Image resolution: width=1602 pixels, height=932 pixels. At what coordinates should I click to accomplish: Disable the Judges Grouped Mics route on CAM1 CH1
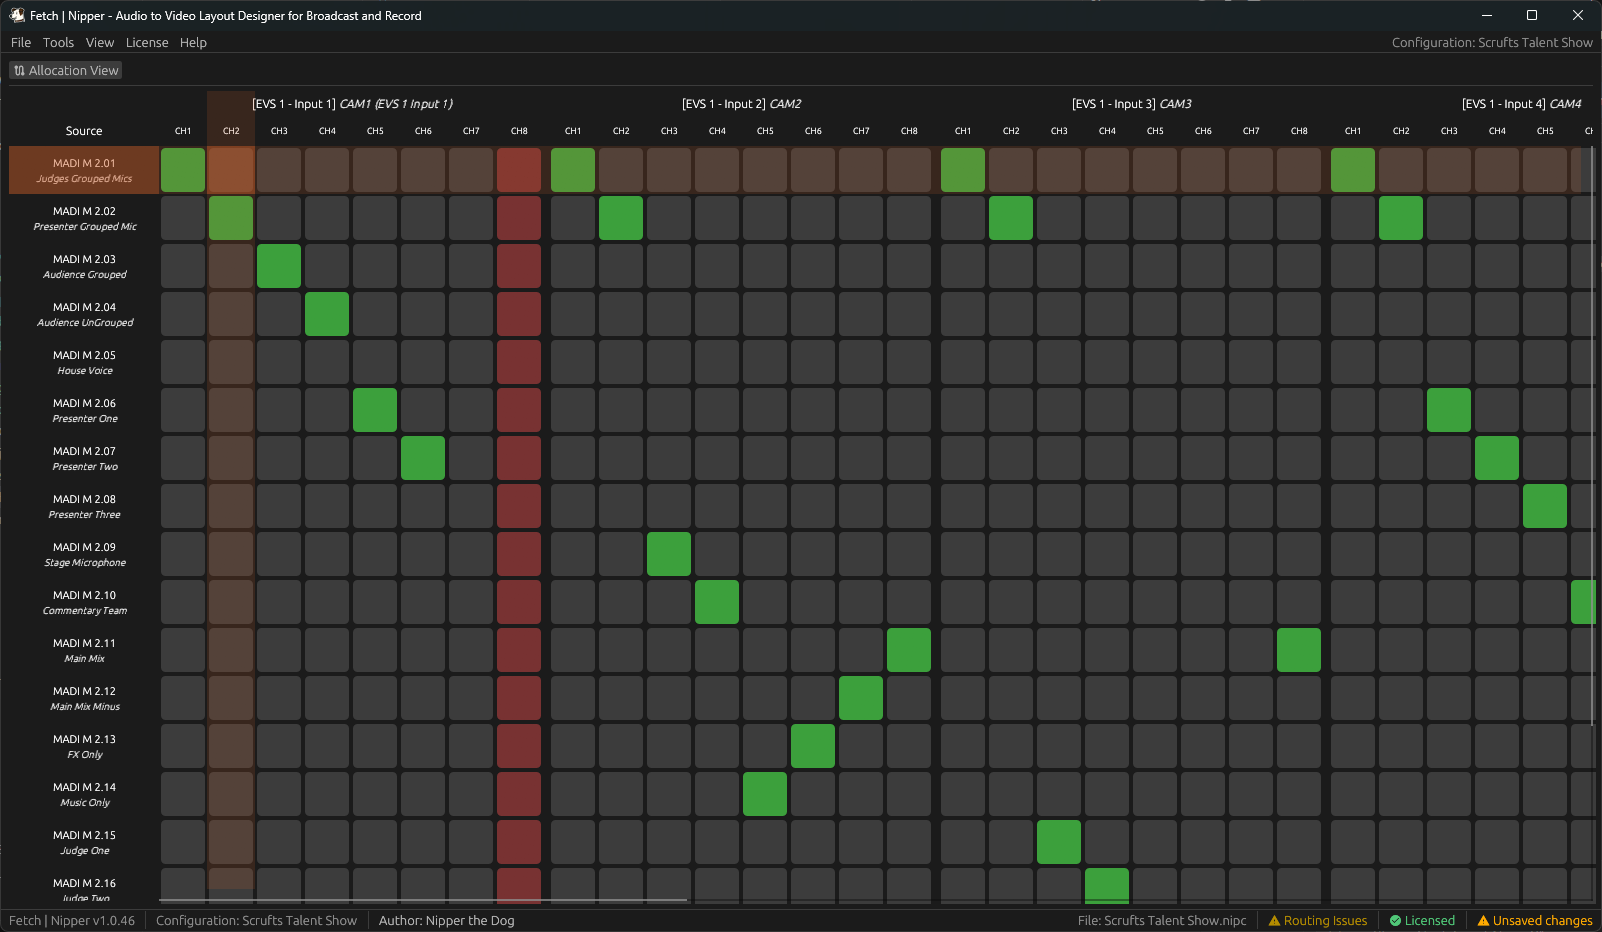183,170
